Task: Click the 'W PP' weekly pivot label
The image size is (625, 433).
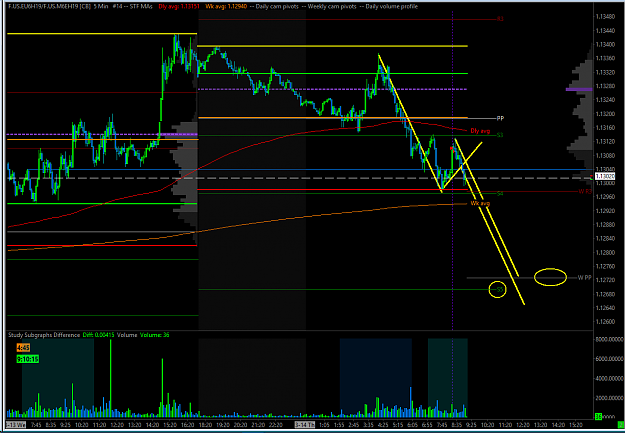Action: tap(585, 278)
